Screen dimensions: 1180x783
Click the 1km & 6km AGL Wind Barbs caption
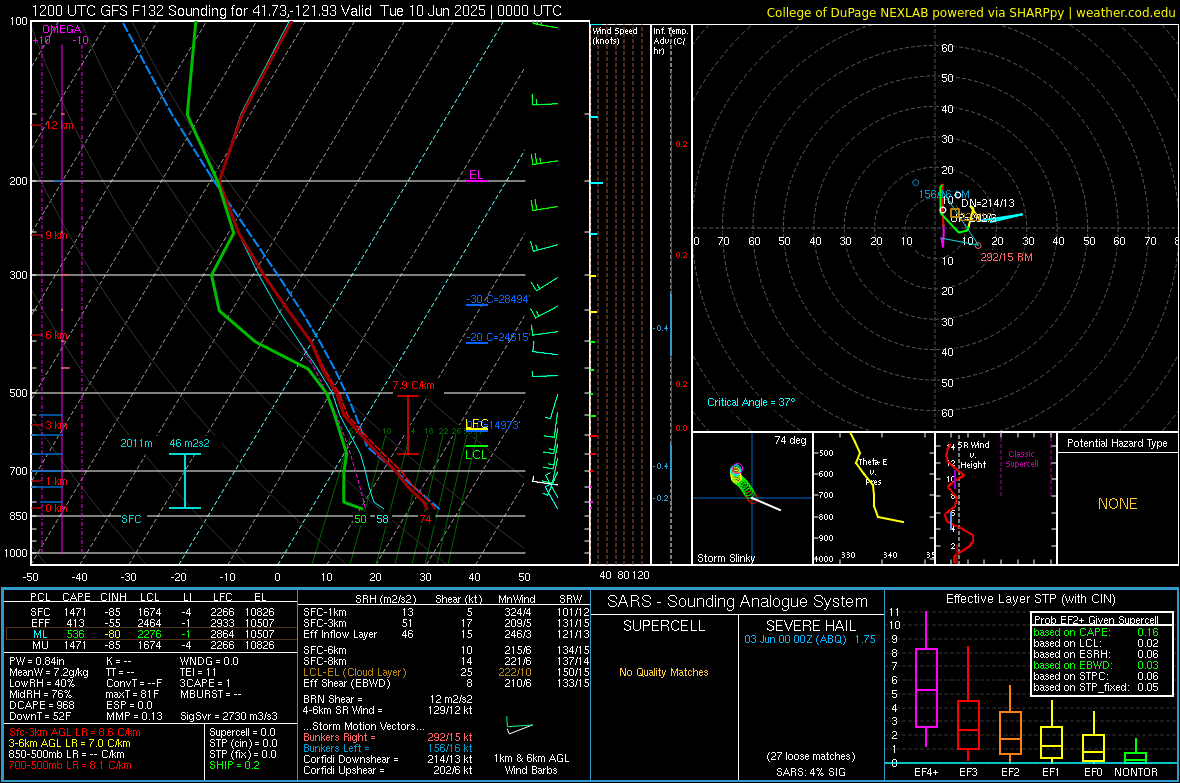(x=531, y=764)
